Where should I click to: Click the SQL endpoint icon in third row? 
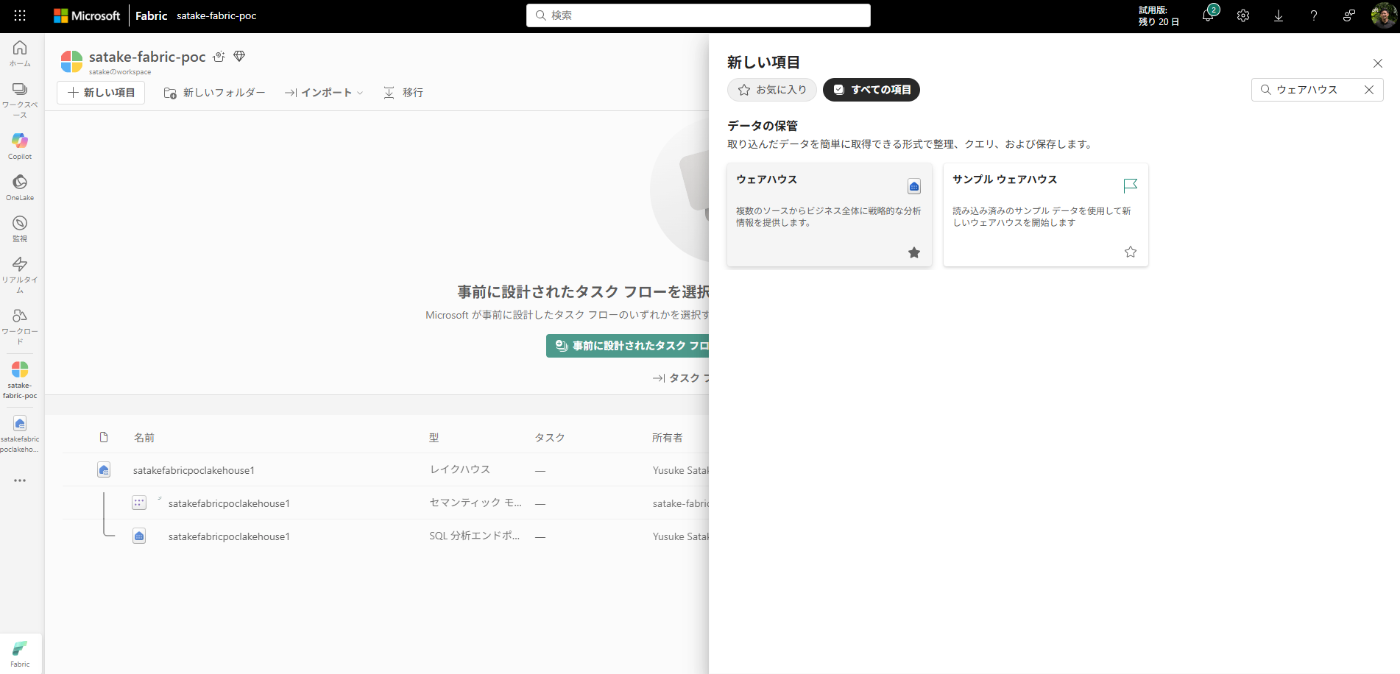[x=139, y=536]
